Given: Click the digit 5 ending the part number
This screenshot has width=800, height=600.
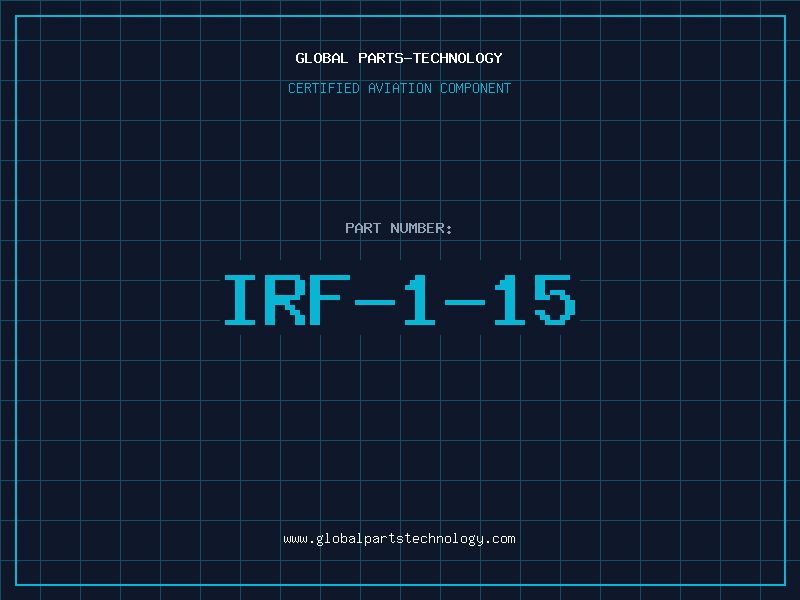Looking at the screenshot, I should click(x=556, y=300).
